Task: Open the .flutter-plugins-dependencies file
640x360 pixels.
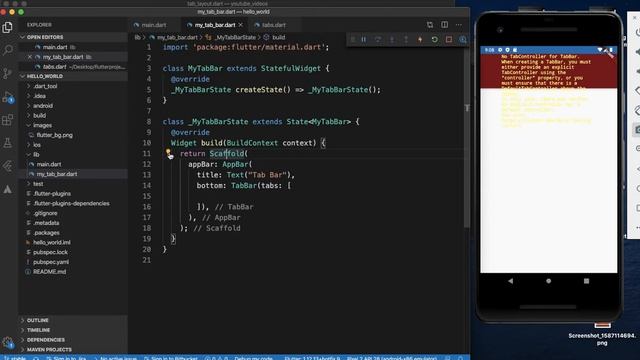Action: click(73, 204)
